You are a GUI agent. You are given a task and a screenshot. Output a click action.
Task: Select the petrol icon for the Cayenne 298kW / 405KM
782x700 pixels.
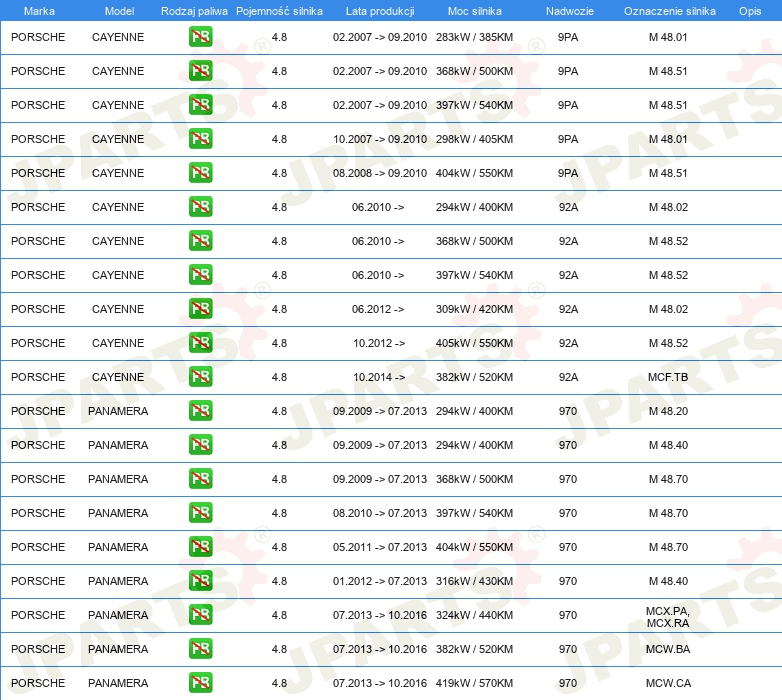(x=200, y=139)
